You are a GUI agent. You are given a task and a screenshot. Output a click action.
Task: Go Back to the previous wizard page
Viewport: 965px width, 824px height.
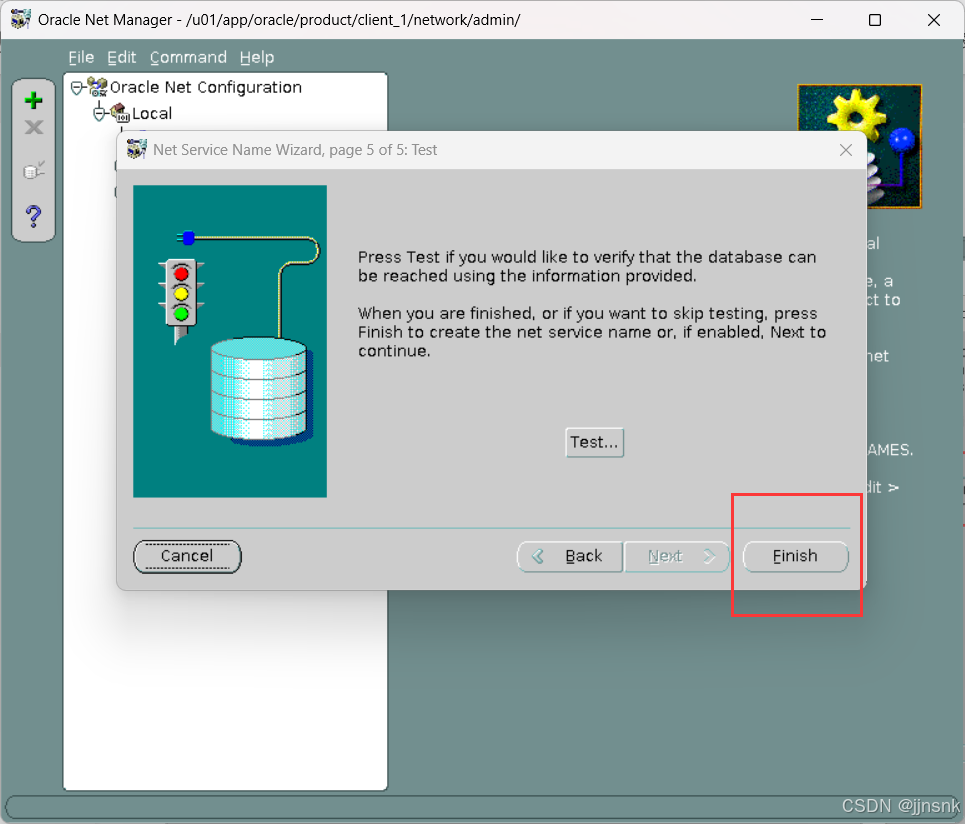pos(570,556)
